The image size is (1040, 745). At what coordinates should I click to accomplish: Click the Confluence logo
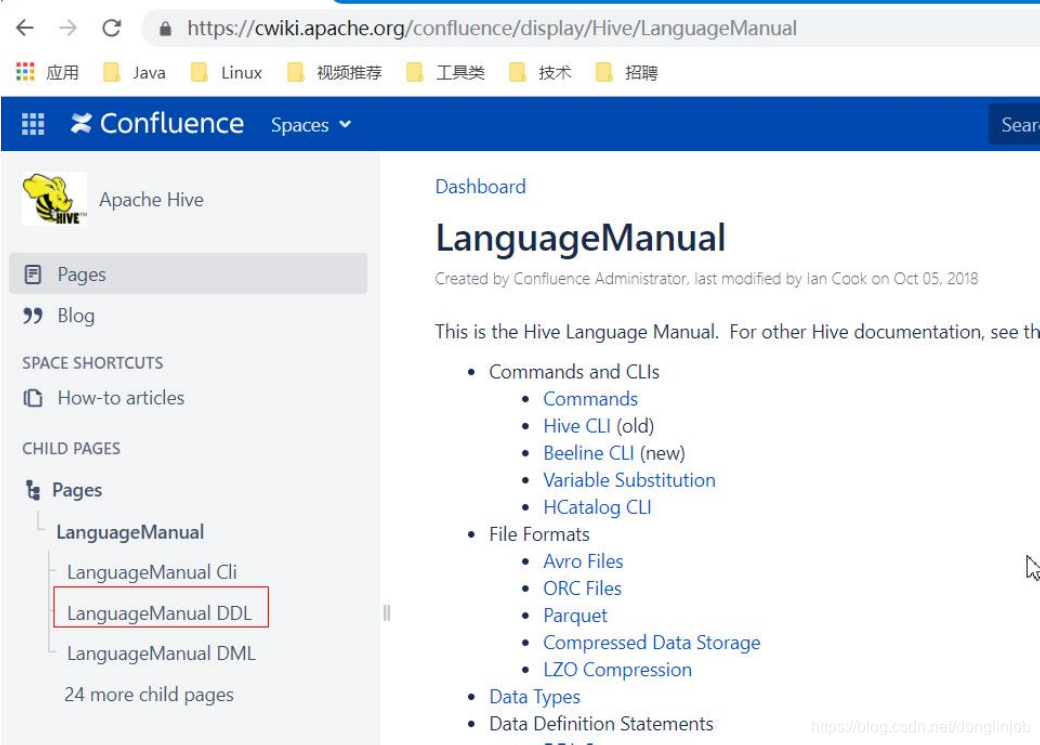156,124
